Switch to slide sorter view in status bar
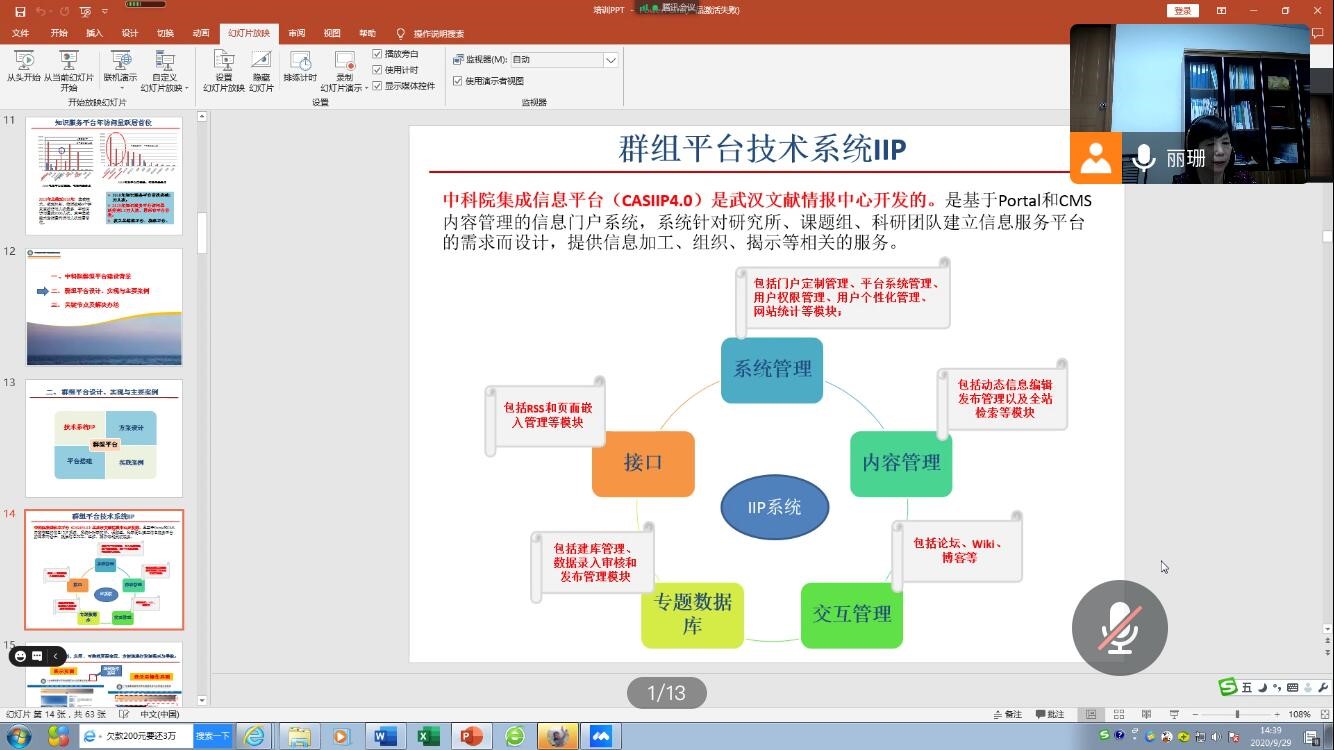This screenshot has width=1334, height=750. pos(1118,715)
